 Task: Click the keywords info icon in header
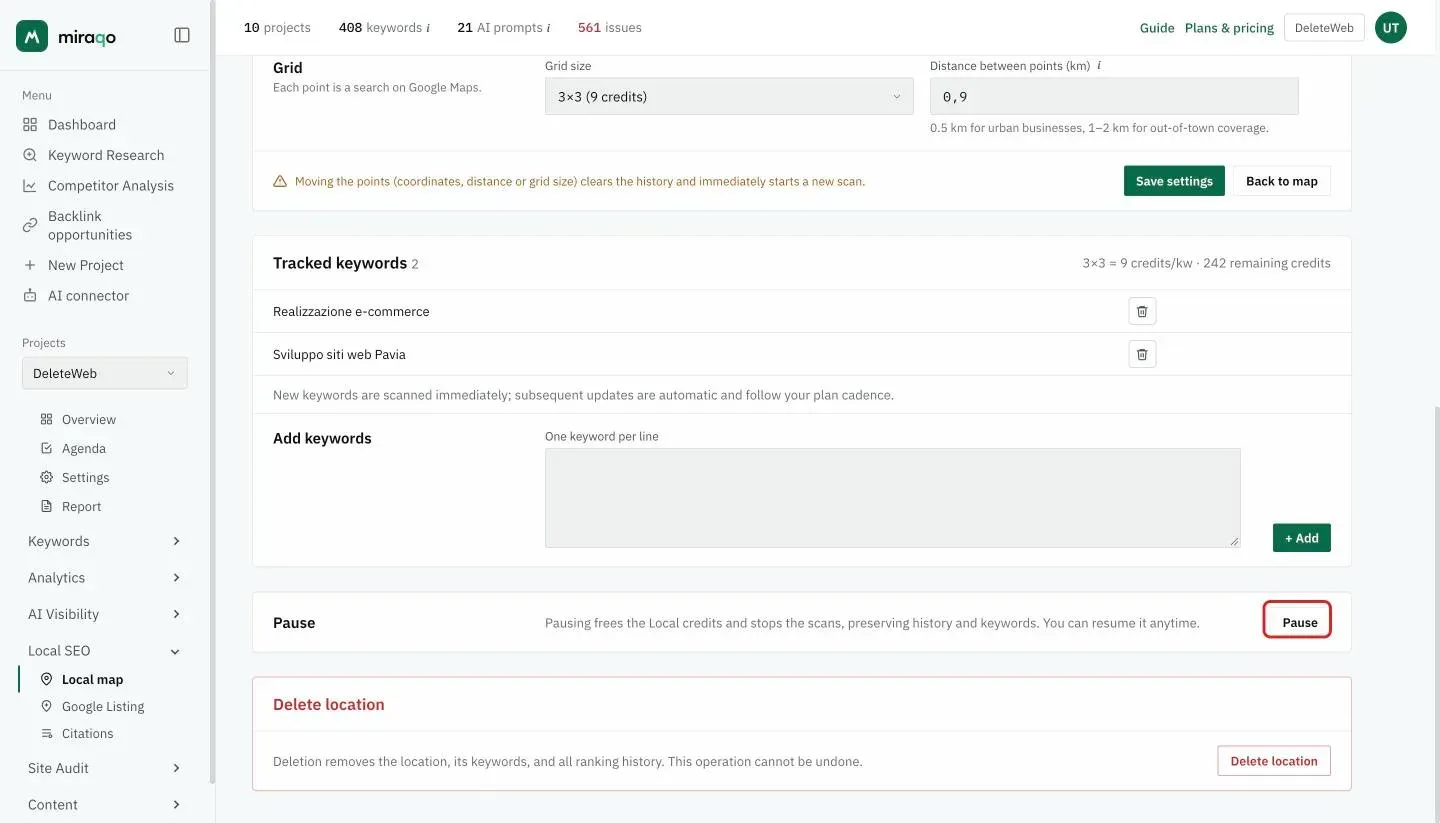point(428,28)
